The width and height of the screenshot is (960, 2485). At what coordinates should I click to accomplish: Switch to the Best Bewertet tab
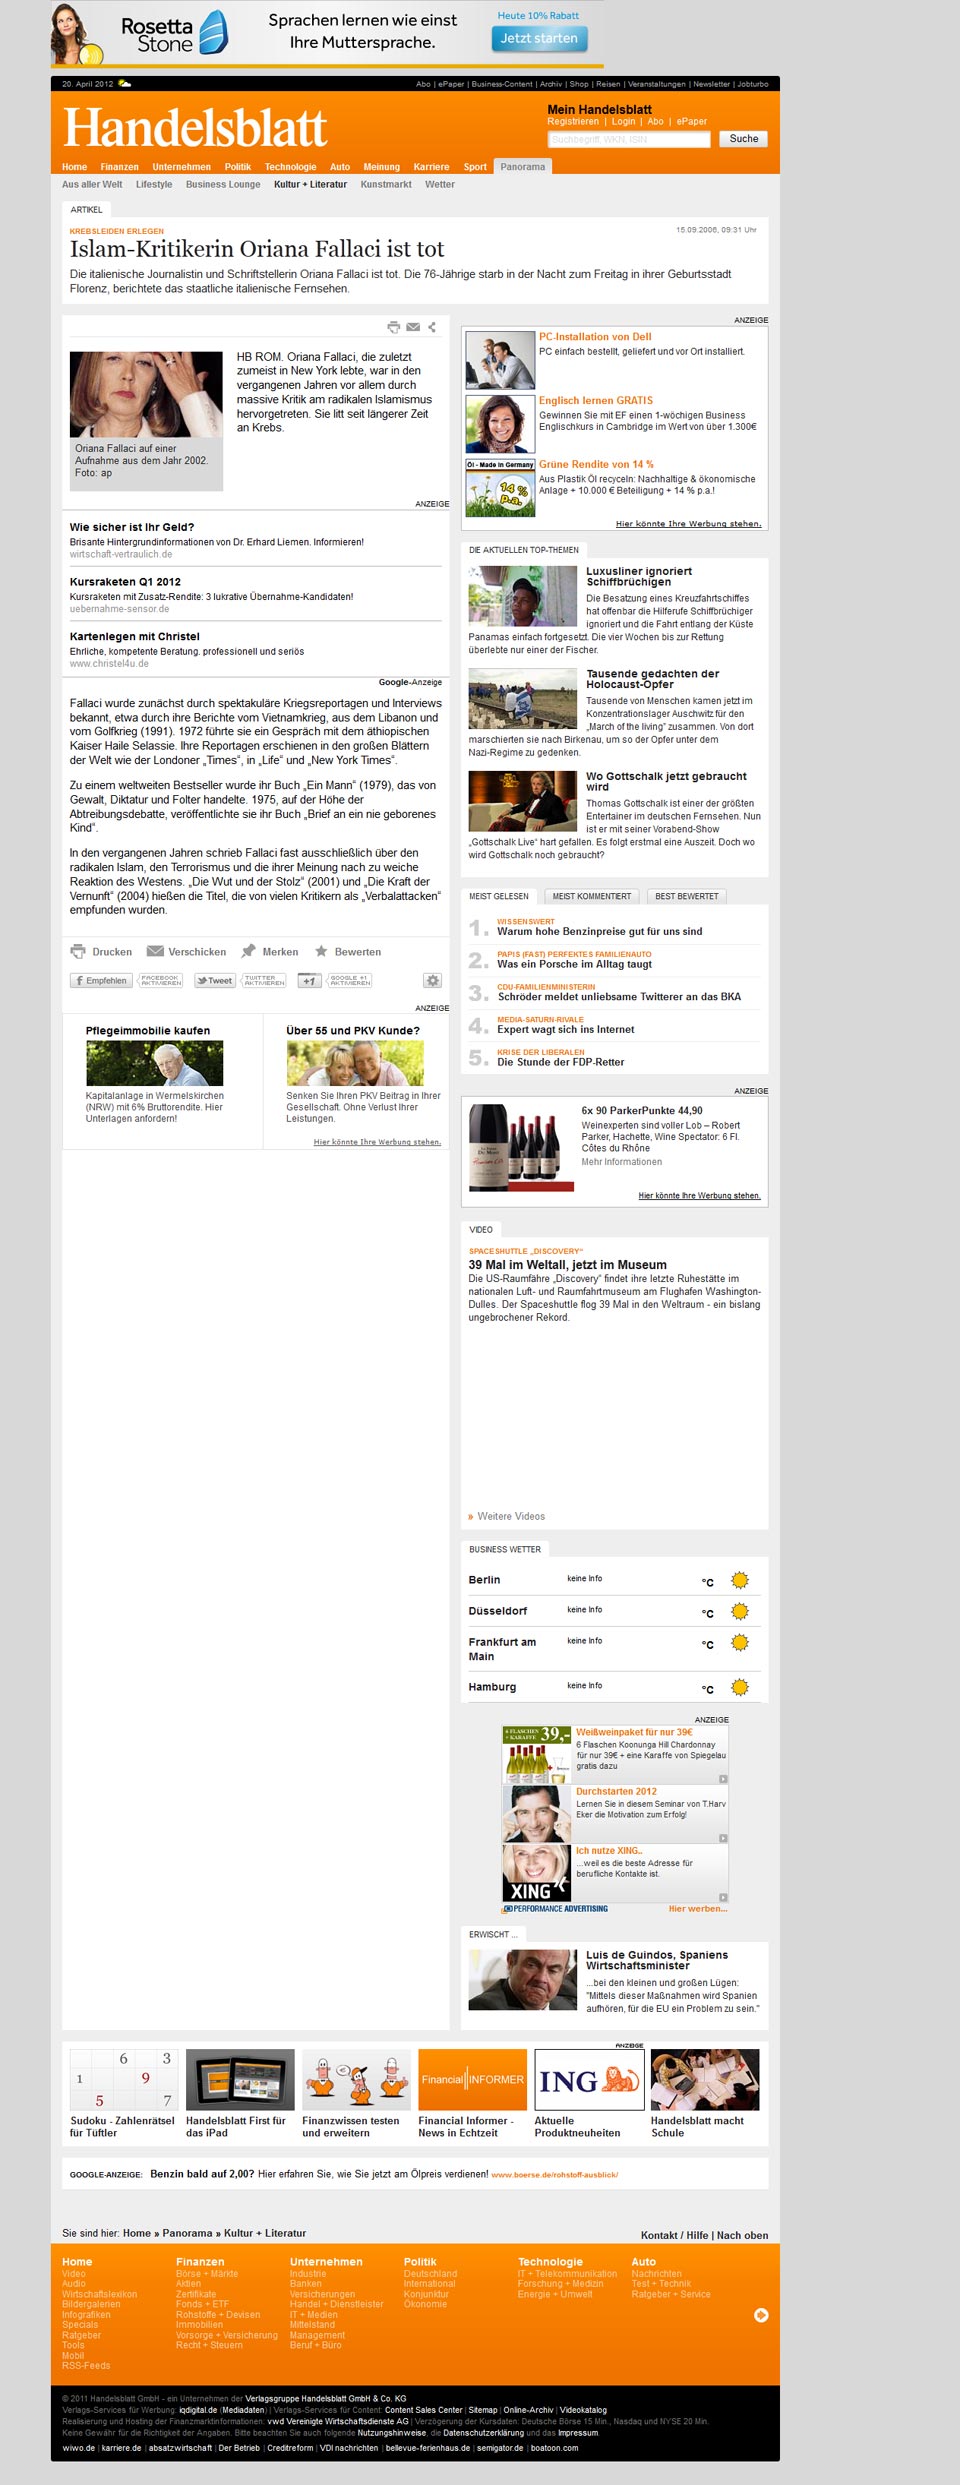(x=687, y=896)
